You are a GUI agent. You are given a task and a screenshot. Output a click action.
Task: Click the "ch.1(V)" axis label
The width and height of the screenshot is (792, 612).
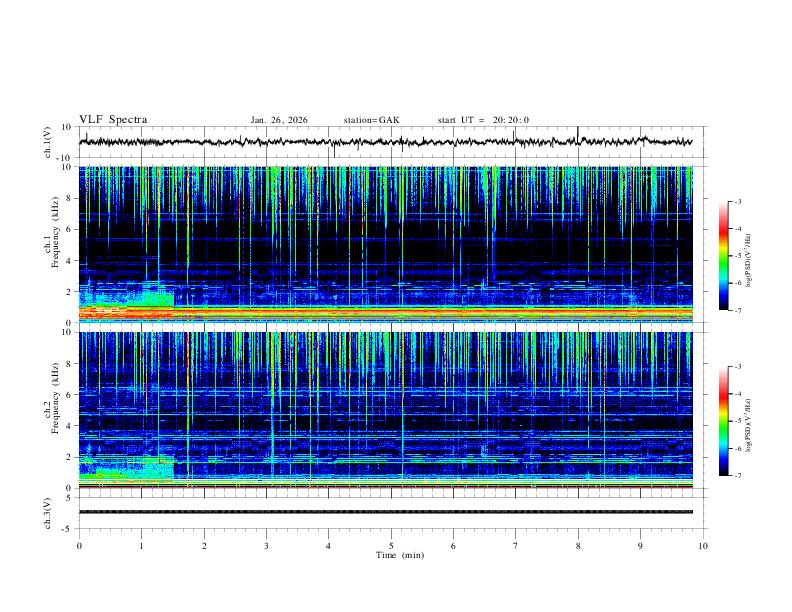point(48,142)
